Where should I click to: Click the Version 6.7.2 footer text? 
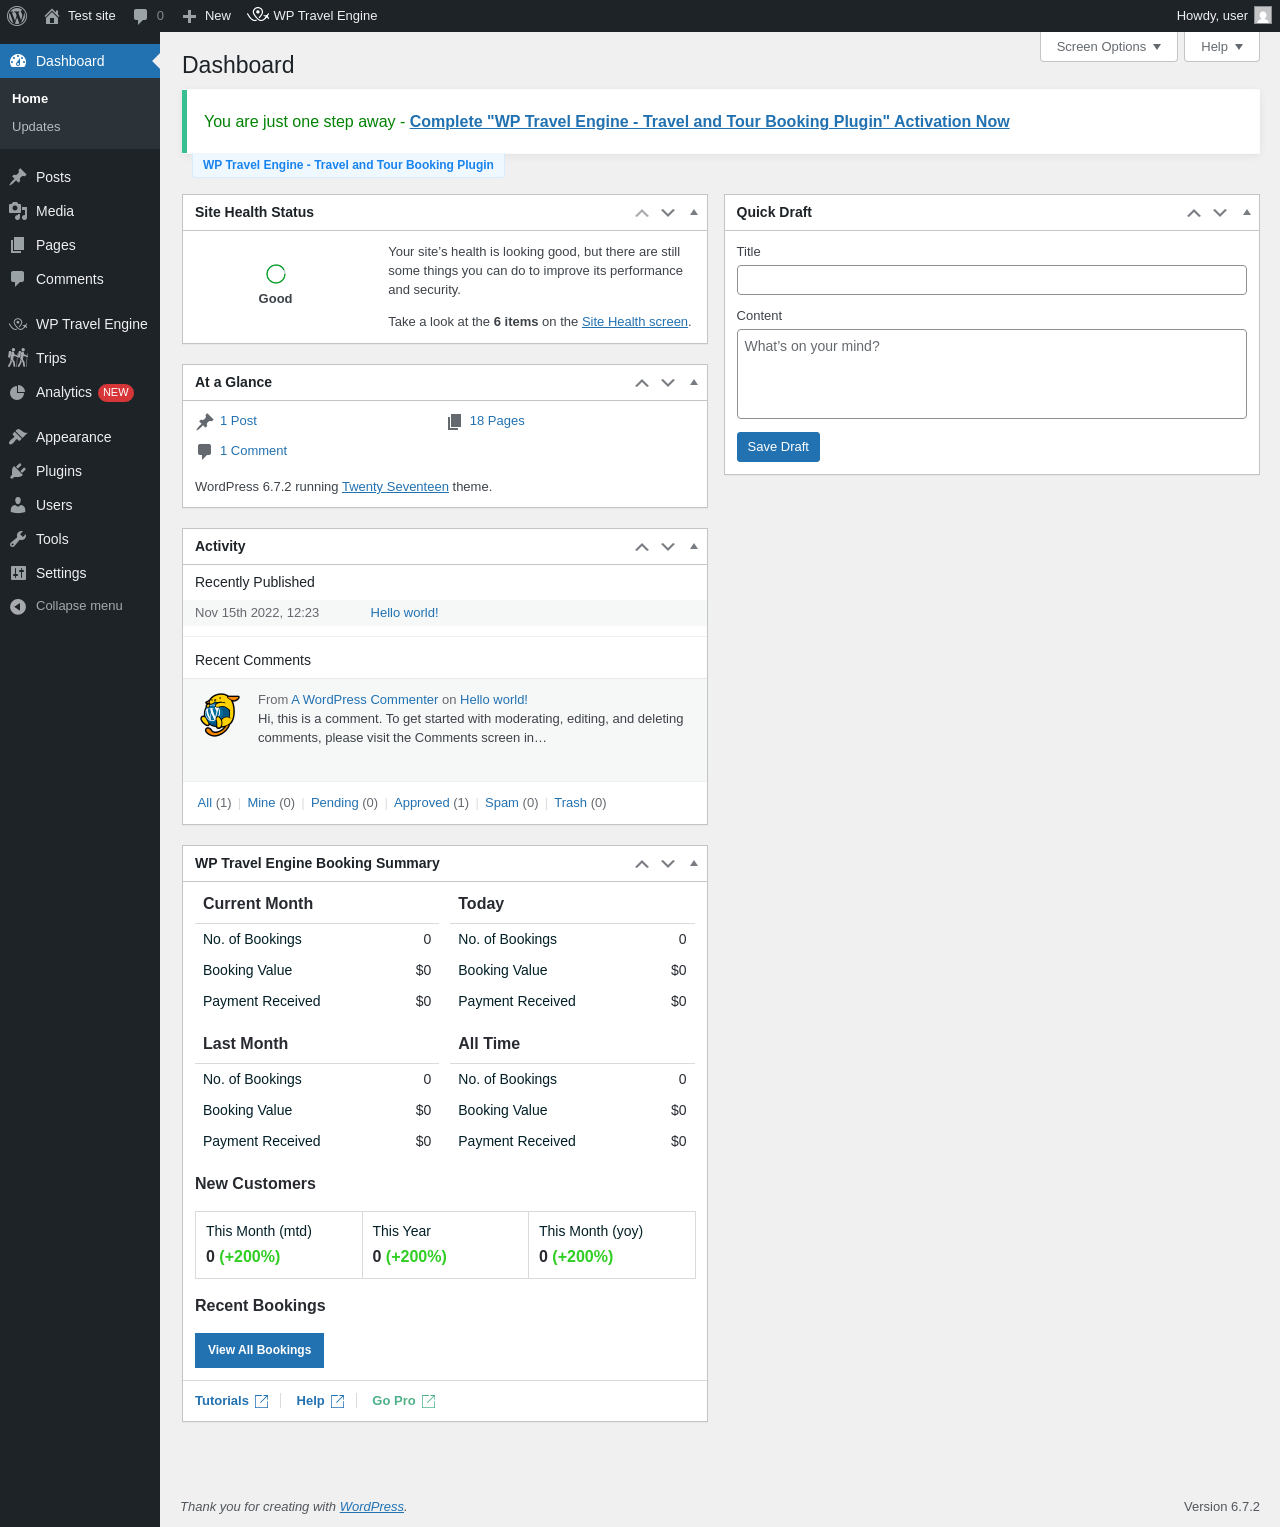click(1222, 1507)
